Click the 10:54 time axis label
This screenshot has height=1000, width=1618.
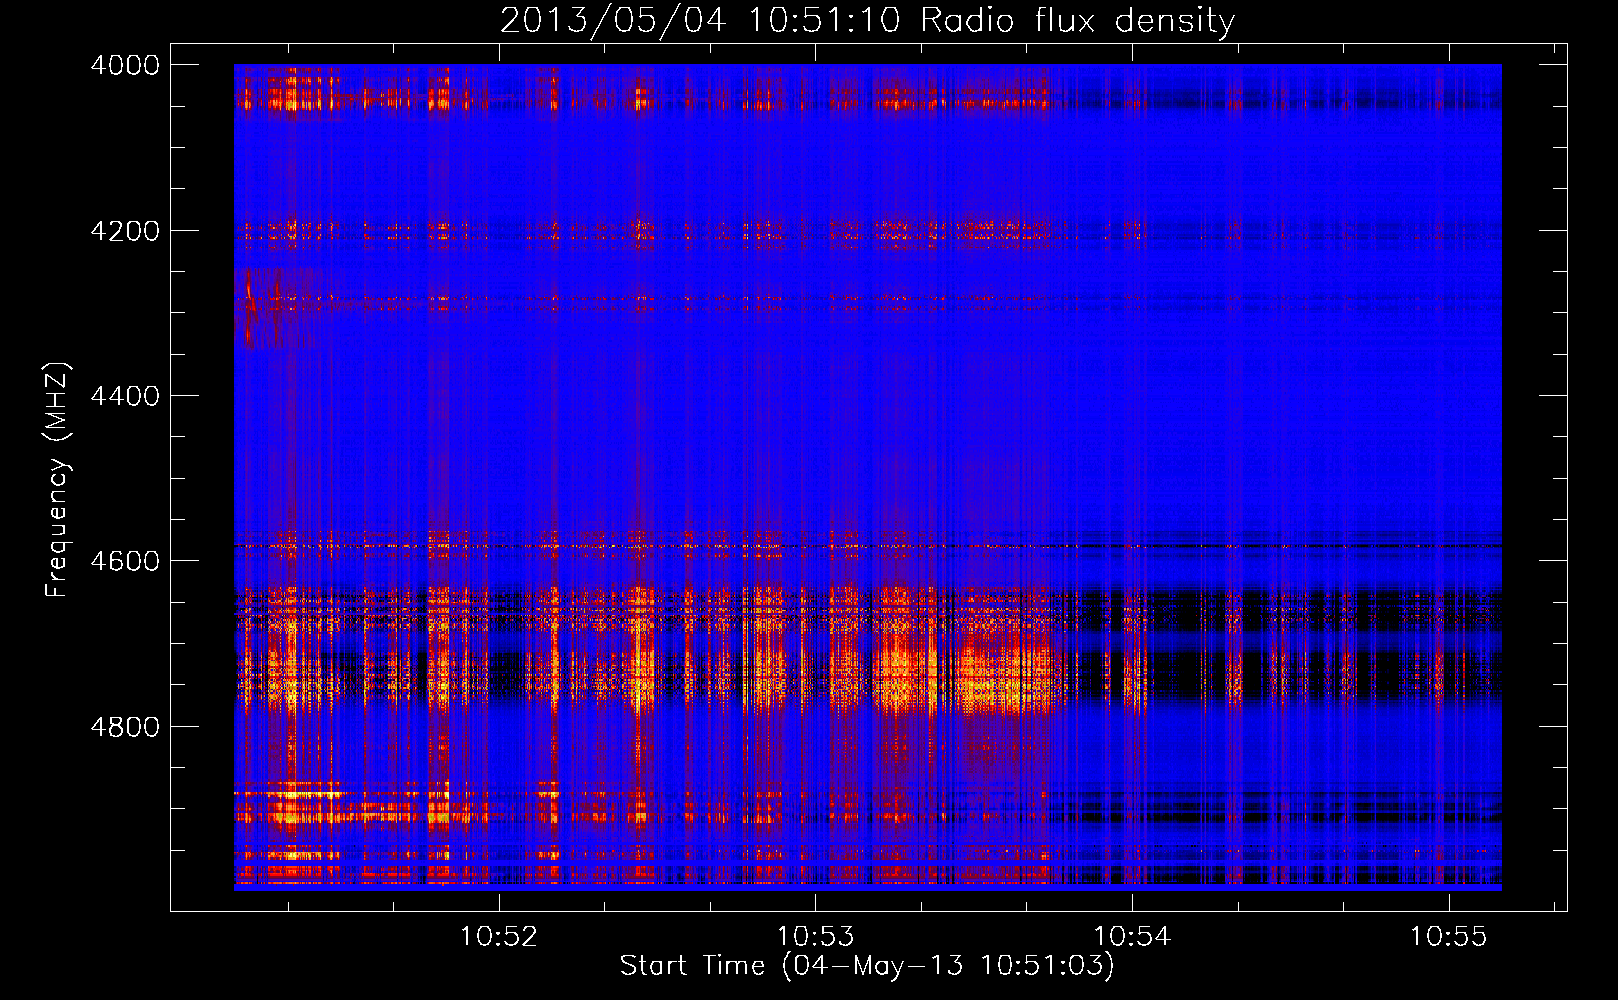(x=1132, y=936)
